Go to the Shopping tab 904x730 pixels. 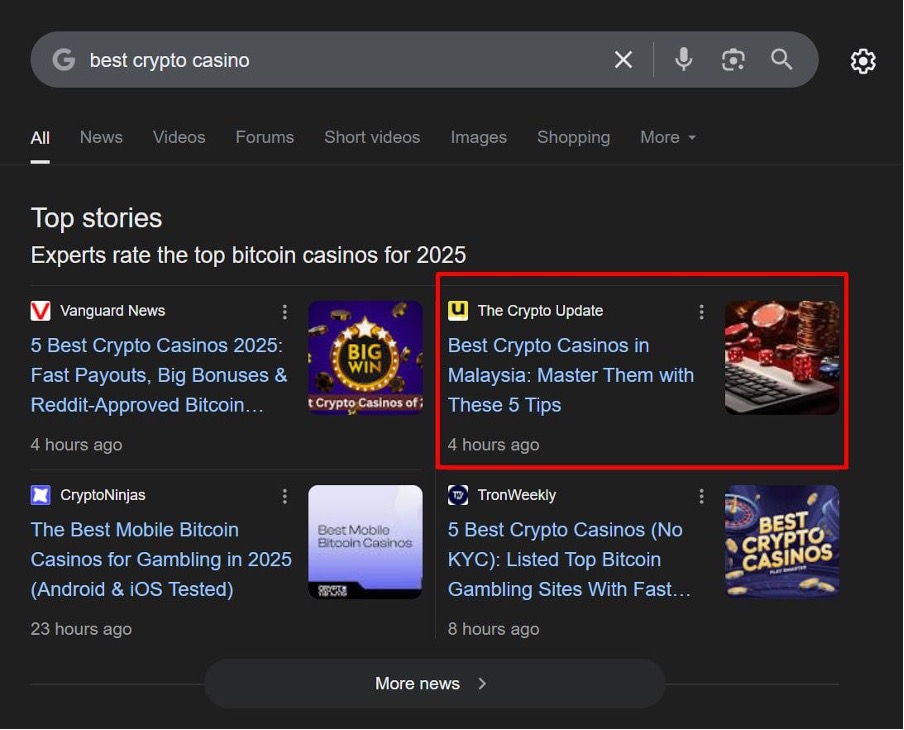573,137
